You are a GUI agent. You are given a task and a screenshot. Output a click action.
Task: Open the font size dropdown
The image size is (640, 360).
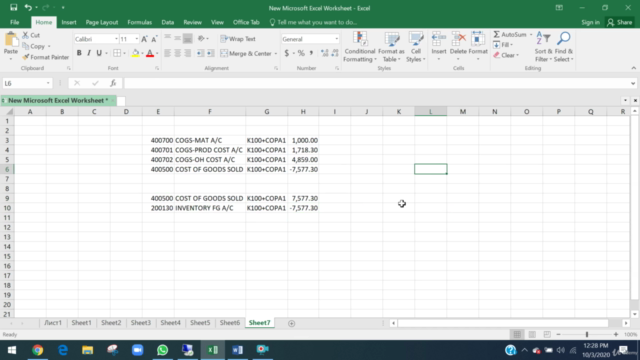[x=136, y=39]
